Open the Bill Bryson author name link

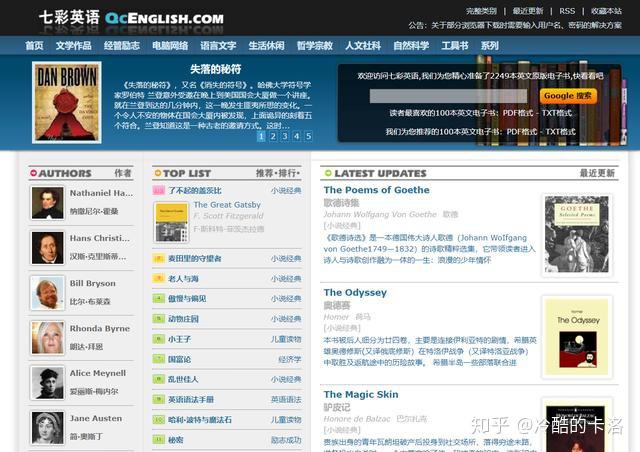(x=93, y=283)
